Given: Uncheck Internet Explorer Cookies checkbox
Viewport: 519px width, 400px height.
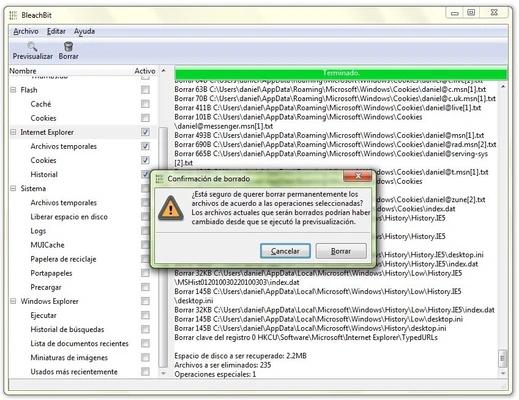Looking at the screenshot, I should (145, 160).
